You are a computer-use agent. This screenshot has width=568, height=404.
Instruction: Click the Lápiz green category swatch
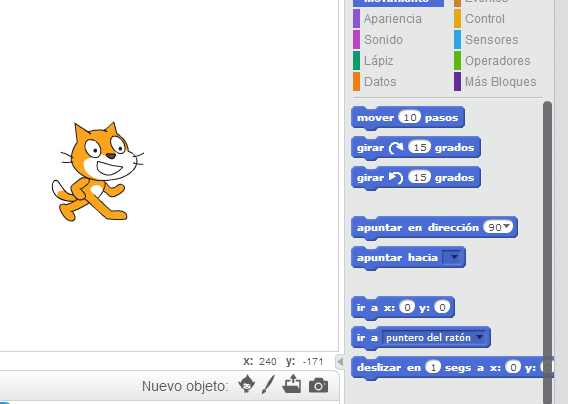tap(356, 61)
